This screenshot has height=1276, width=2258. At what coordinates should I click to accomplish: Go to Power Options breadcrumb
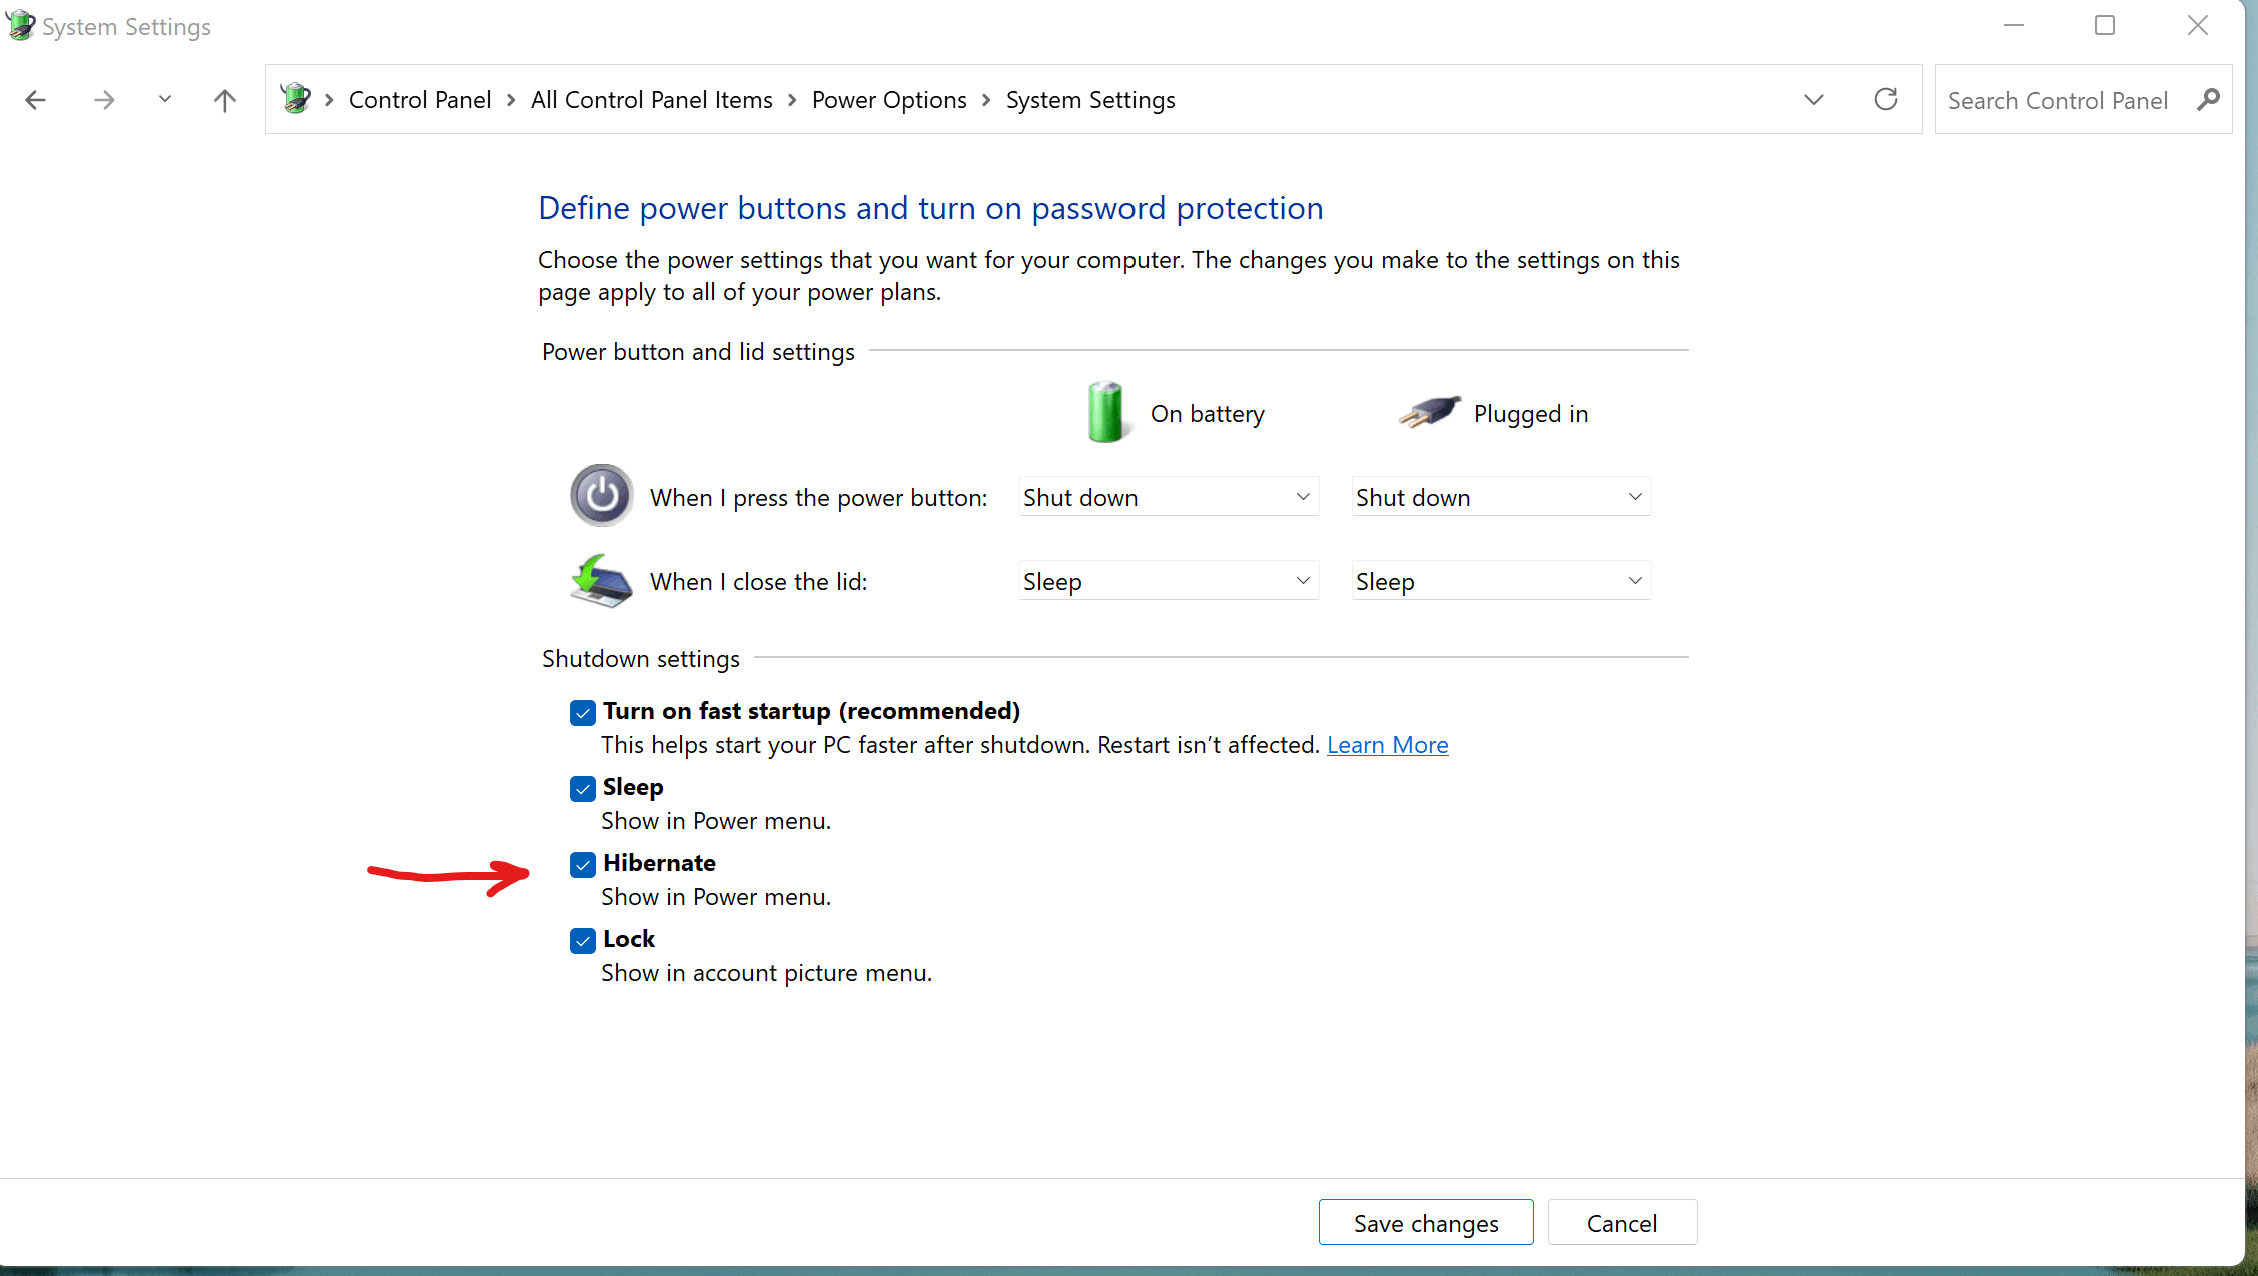tap(889, 100)
